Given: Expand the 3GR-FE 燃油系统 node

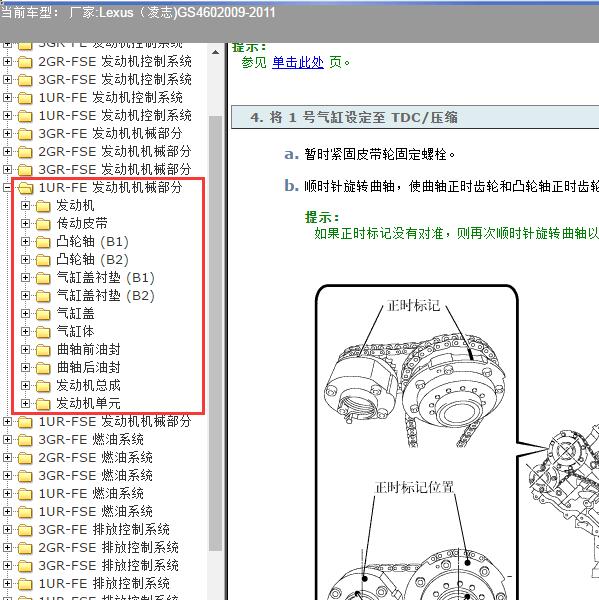Looking at the screenshot, I should click(7, 439).
